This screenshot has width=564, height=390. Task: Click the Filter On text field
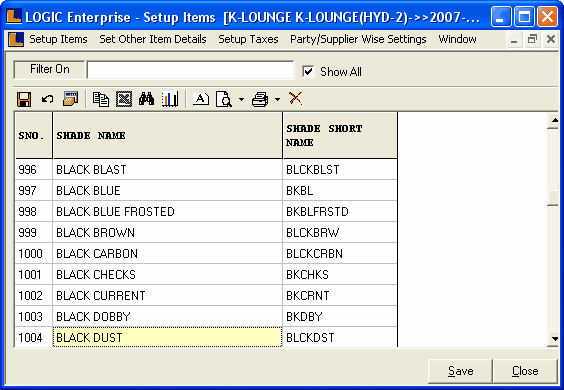point(190,70)
